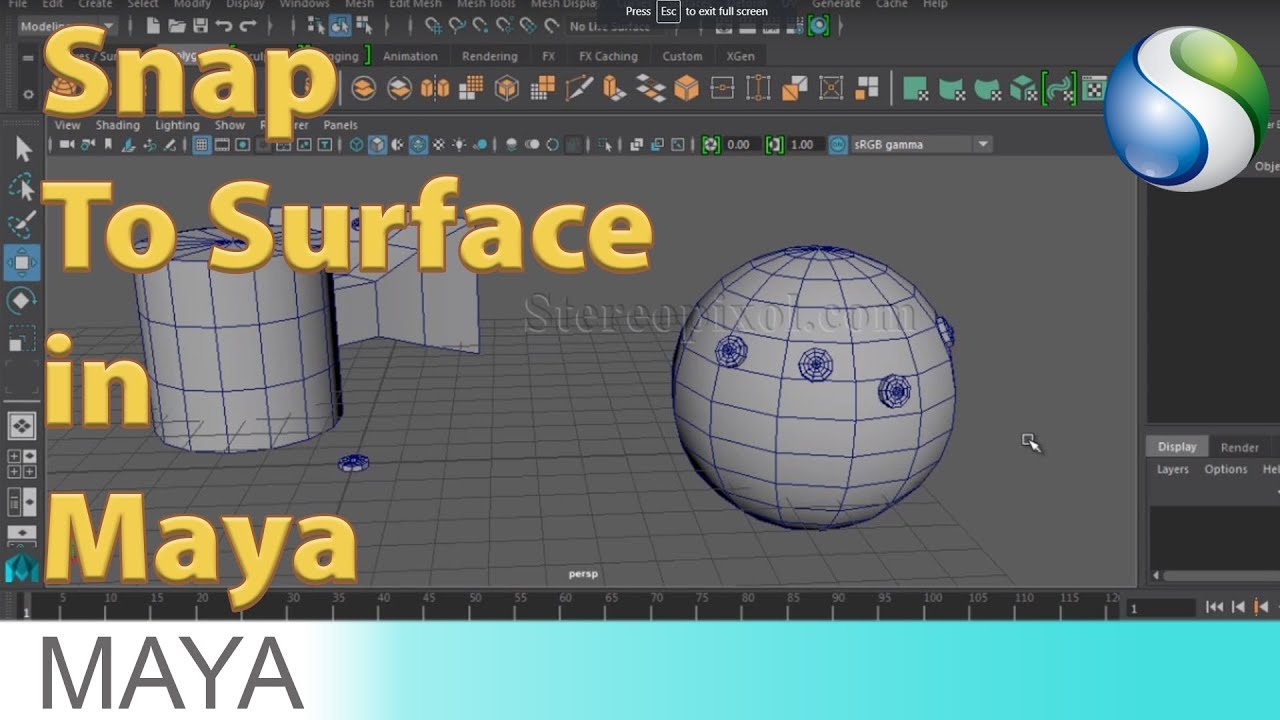Viewport: 1280px width, 720px height.
Task: Click the camera select icon in panel toolbar
Action: pyautogui.click(x=68, y=145)
